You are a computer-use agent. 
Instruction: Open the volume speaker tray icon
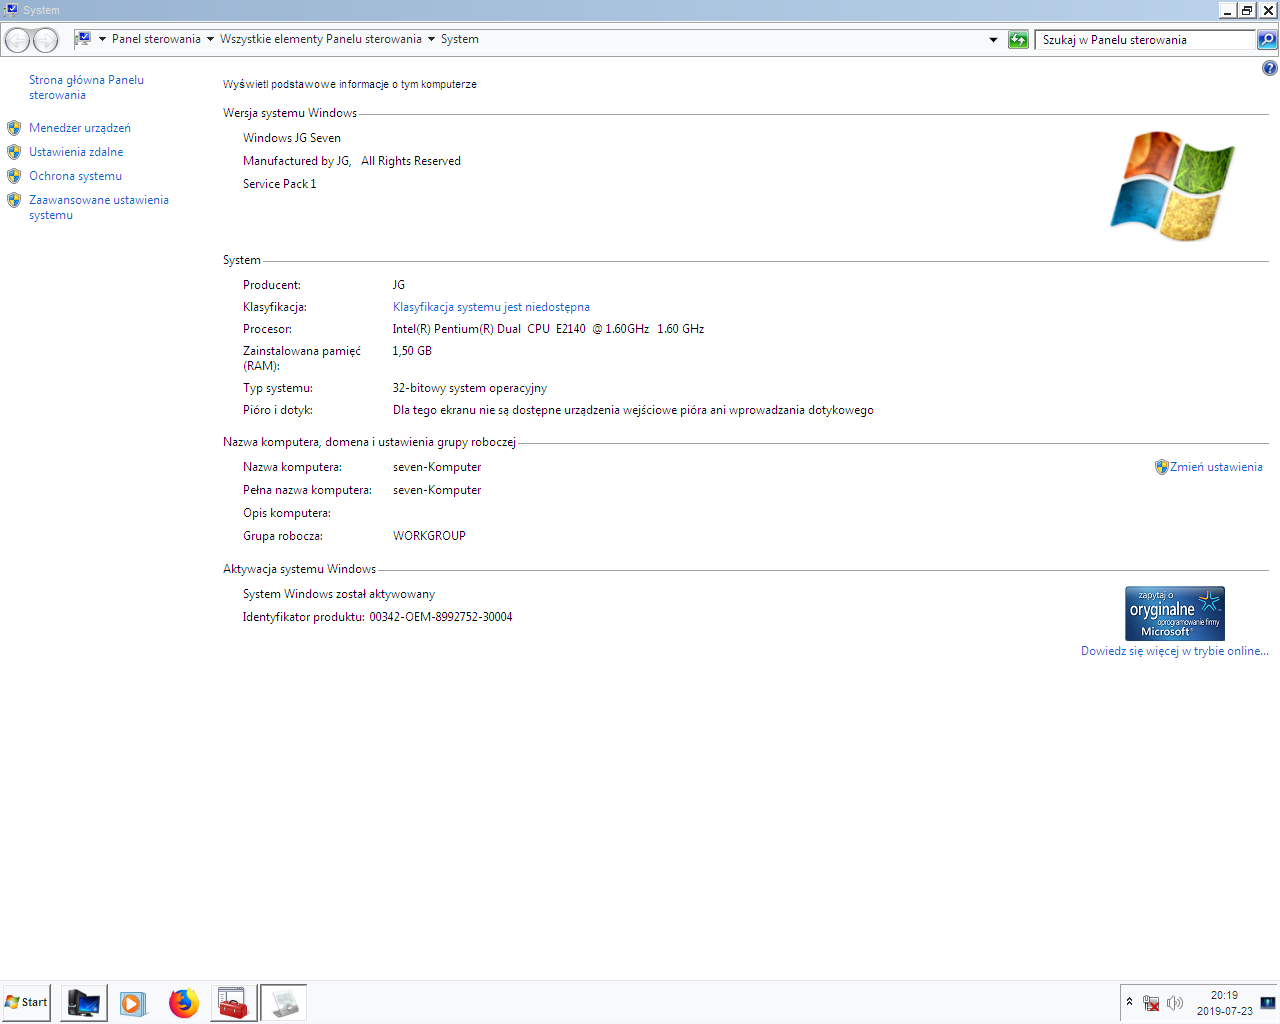click(x=1175, y=1003)
